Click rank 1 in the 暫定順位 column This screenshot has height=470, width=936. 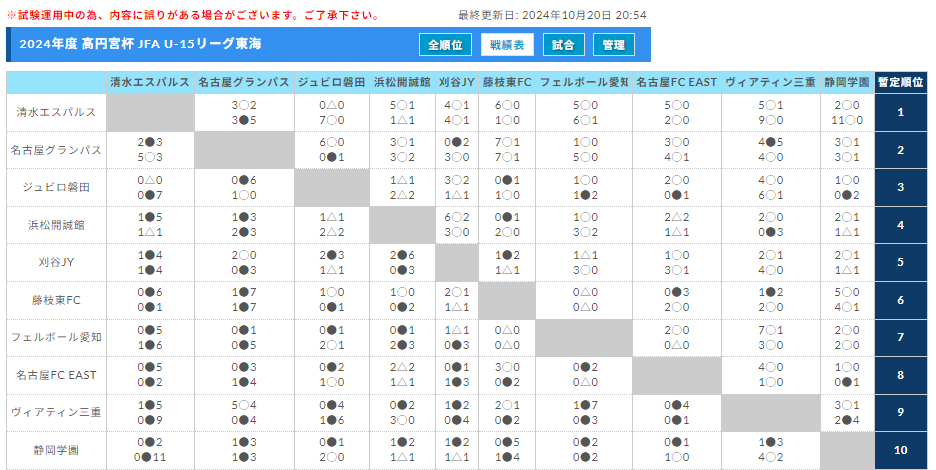coord(900,112)
